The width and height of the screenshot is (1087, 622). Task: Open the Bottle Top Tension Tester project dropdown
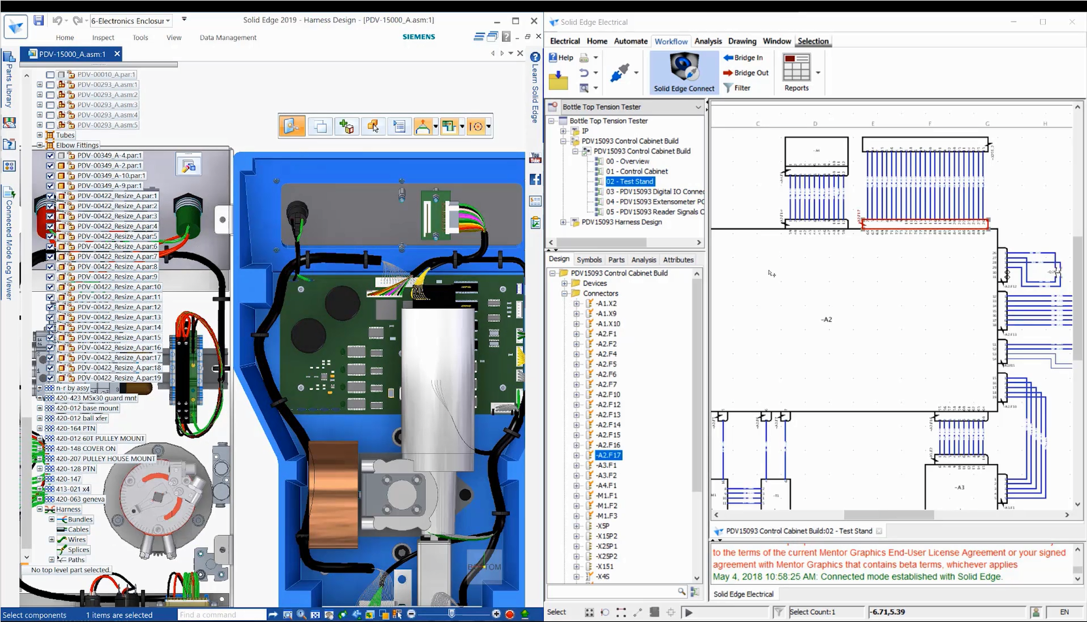[x=698, y=106]
